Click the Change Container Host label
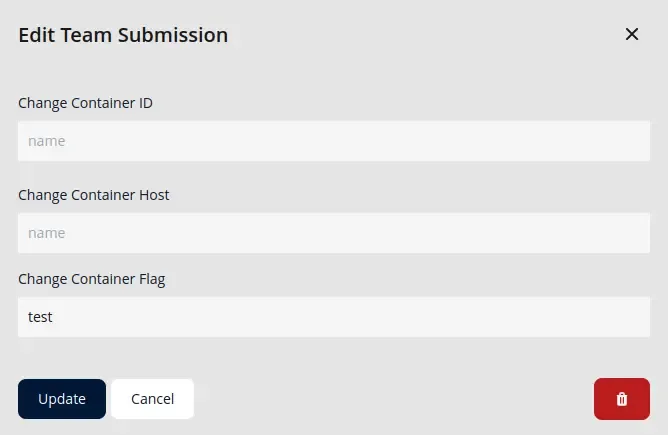668x435 pixels. [94, 195]
